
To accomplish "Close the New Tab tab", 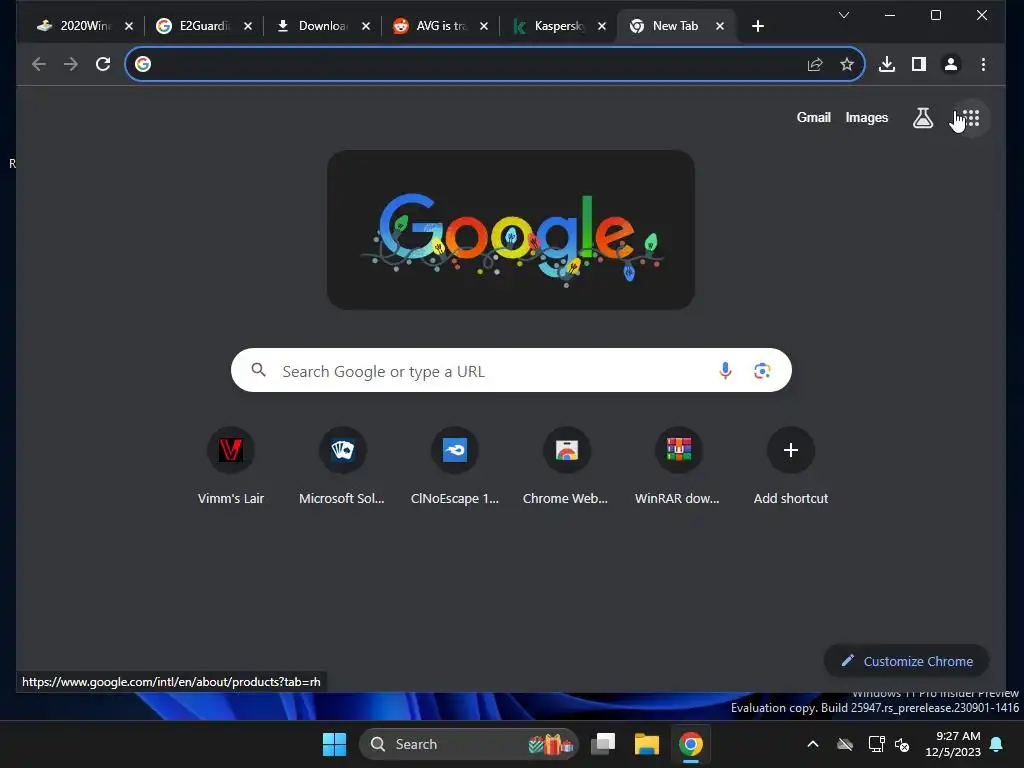I will (x=720, y=26).
